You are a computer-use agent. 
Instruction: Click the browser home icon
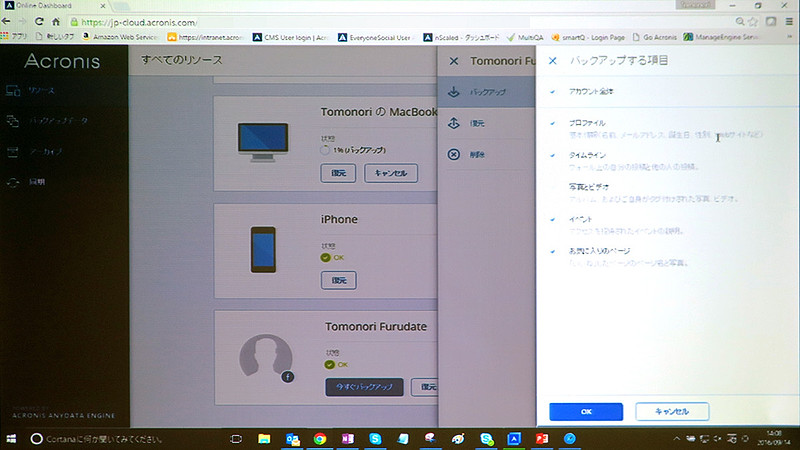tap(56, 21)
